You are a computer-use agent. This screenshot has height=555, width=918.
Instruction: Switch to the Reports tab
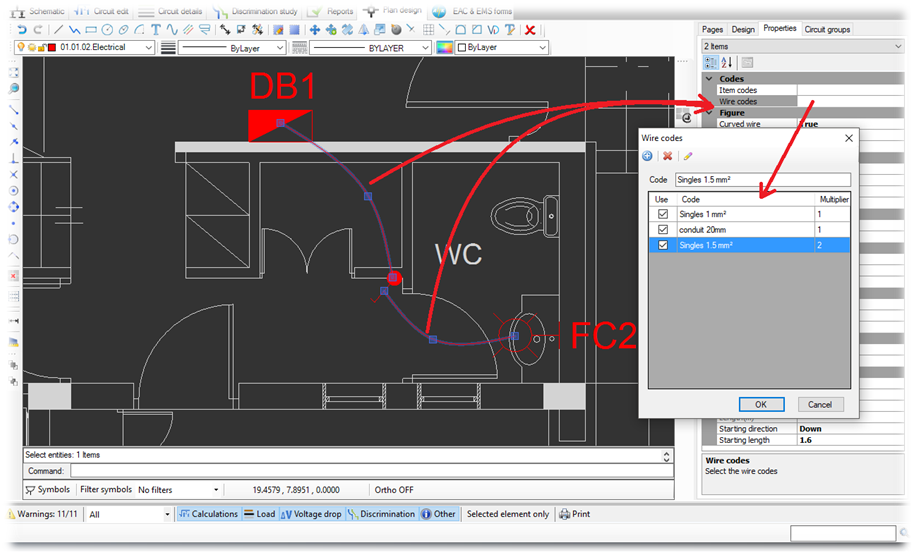(331, 11)
